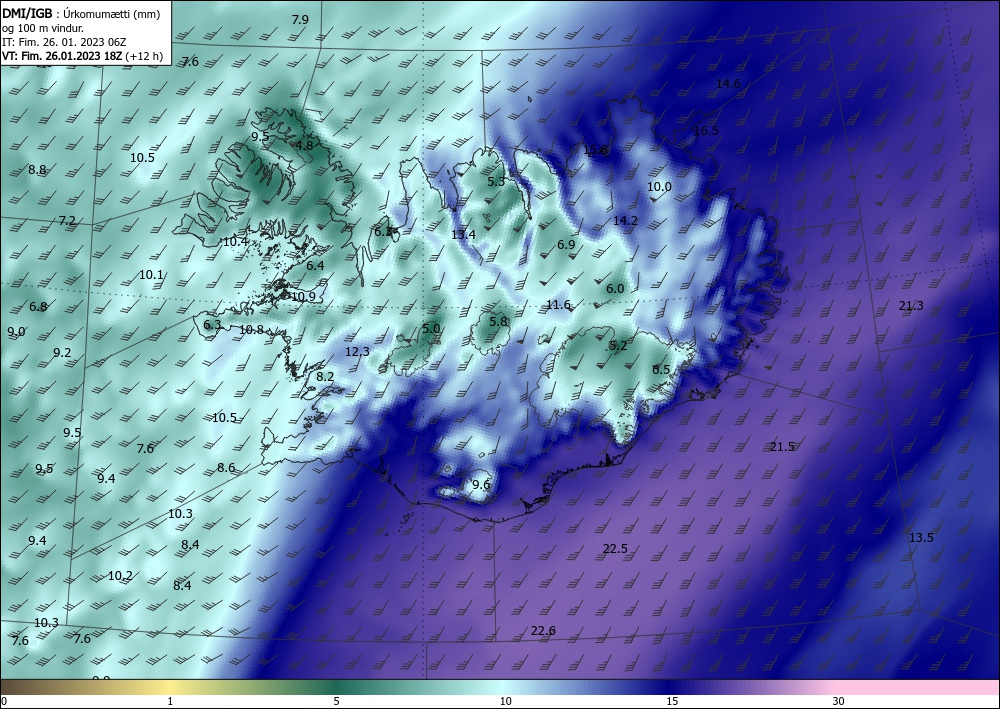Click the '15' label on the color scale
The width and height of the screenshot is (1000, 709).
[x=672, y=702]
